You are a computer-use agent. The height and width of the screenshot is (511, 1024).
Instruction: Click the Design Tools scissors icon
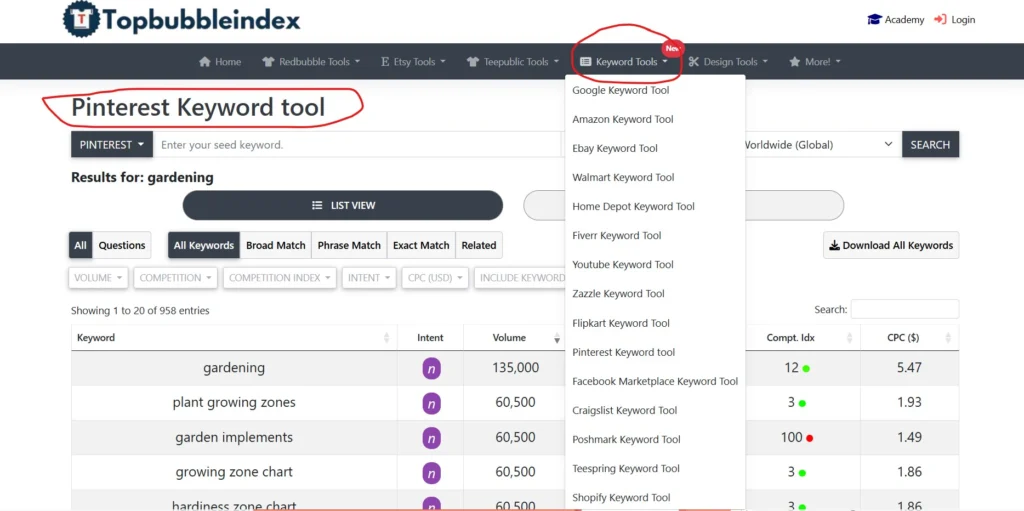coord(694,61)
